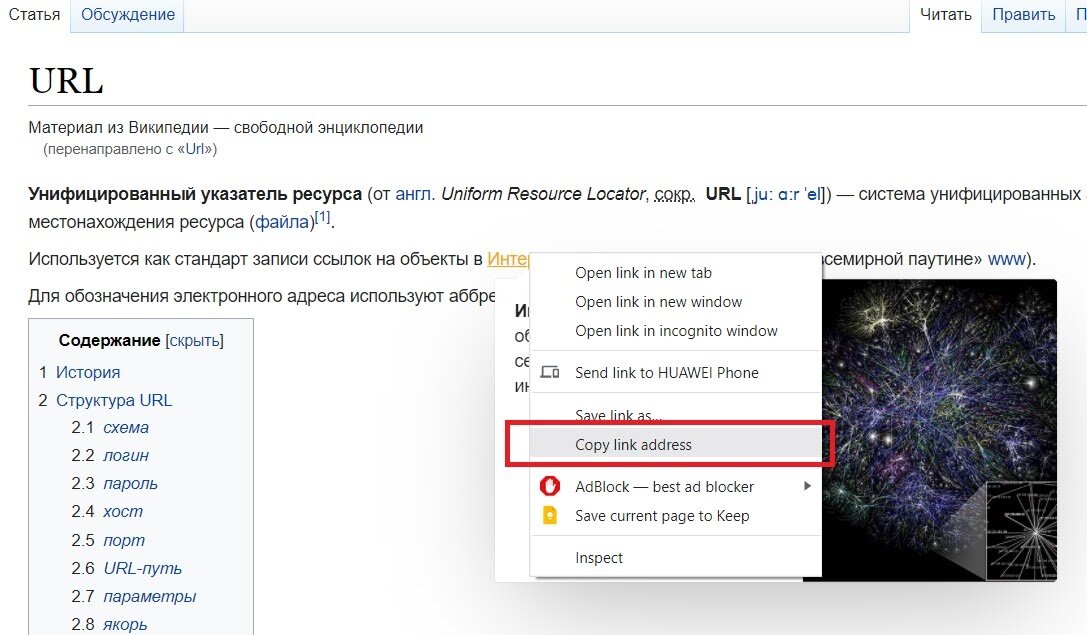
Task: Open the файла link
Action: 282,222
